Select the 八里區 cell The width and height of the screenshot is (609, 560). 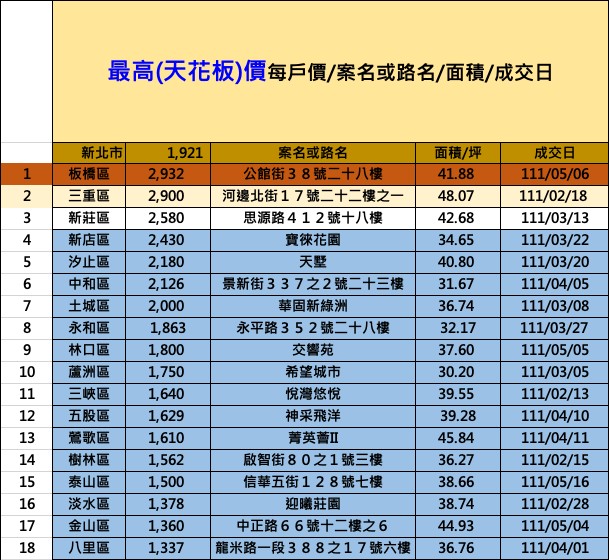[x=89, y=548]
